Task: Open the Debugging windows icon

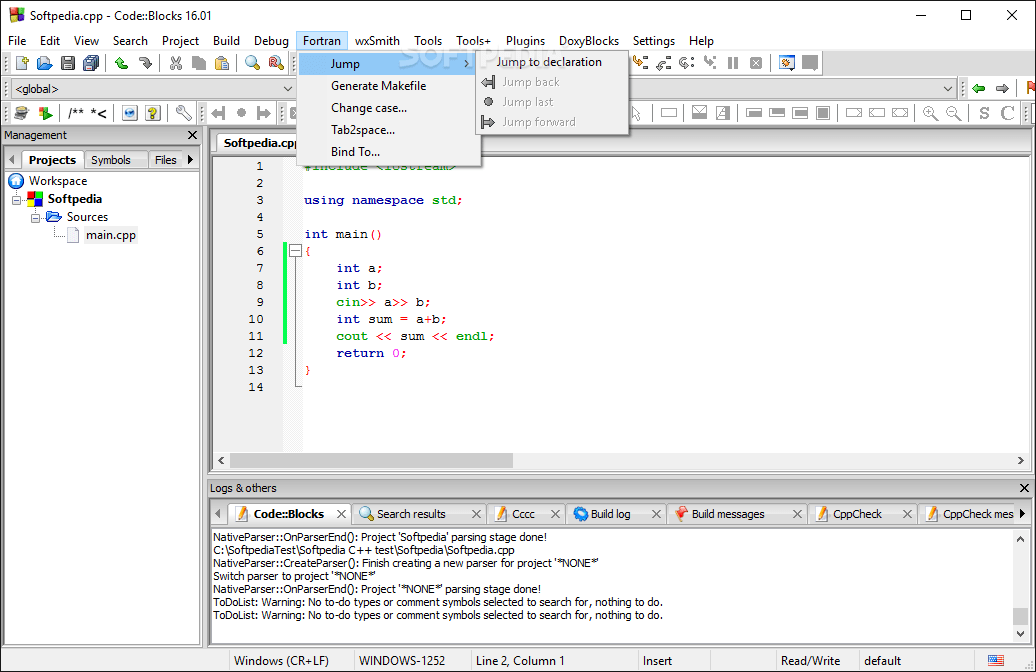Action: click(786, 63)
